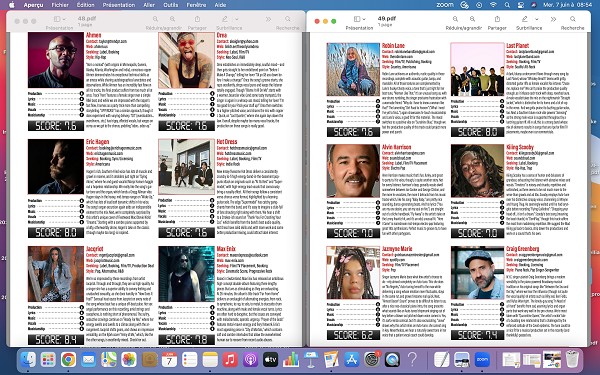
Task: Open the search magnifier in 49.pdf window
Action: tap(572, 19)
